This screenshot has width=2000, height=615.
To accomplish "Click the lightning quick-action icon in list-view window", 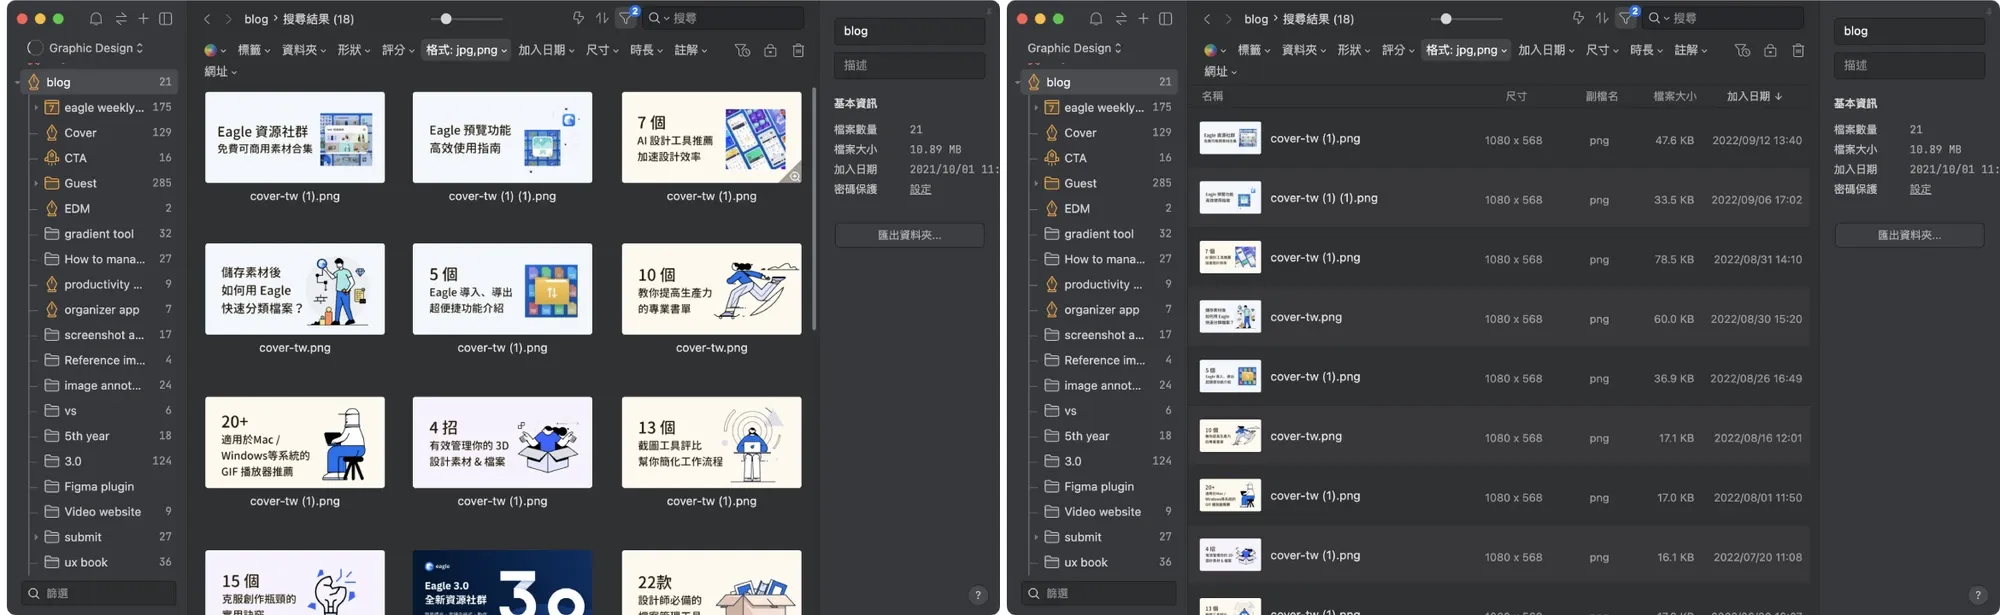I will 1578,18.
